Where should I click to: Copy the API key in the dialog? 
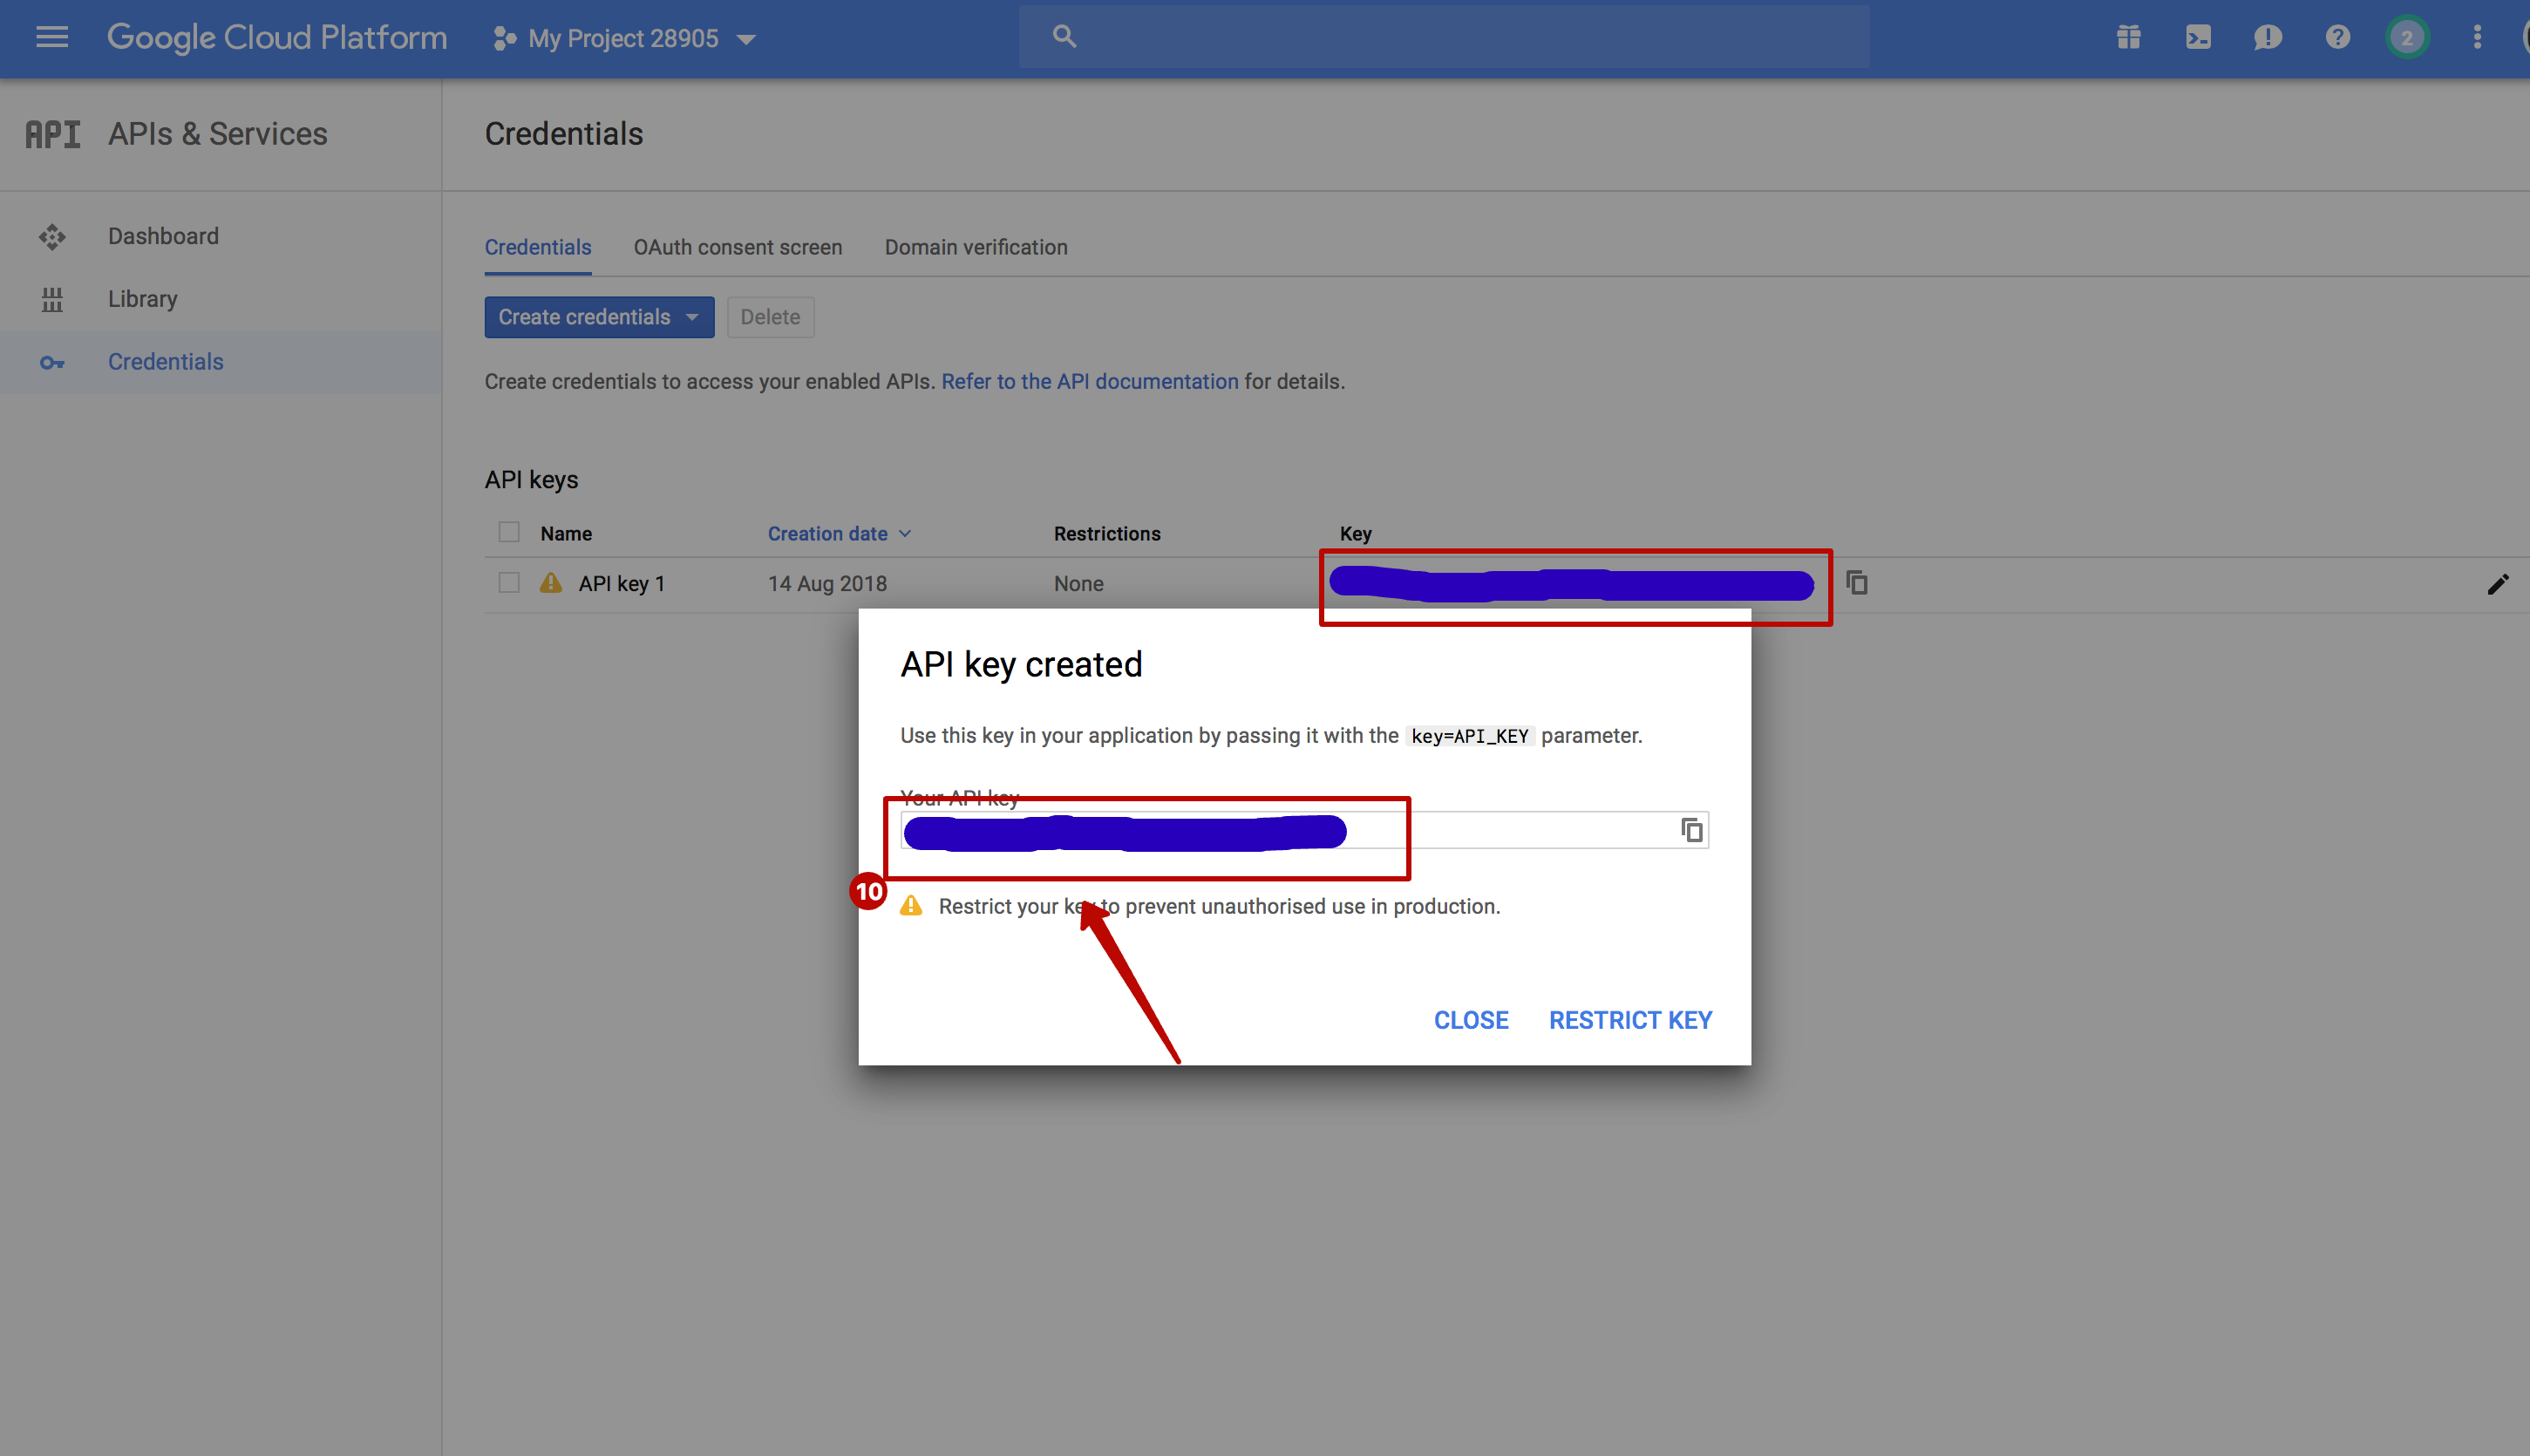coord(1692,830)
